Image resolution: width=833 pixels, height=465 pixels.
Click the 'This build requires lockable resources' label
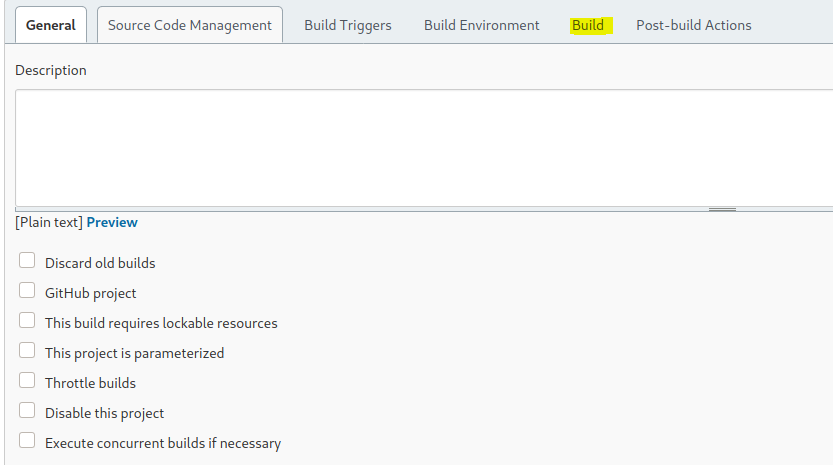coord(161,323)
